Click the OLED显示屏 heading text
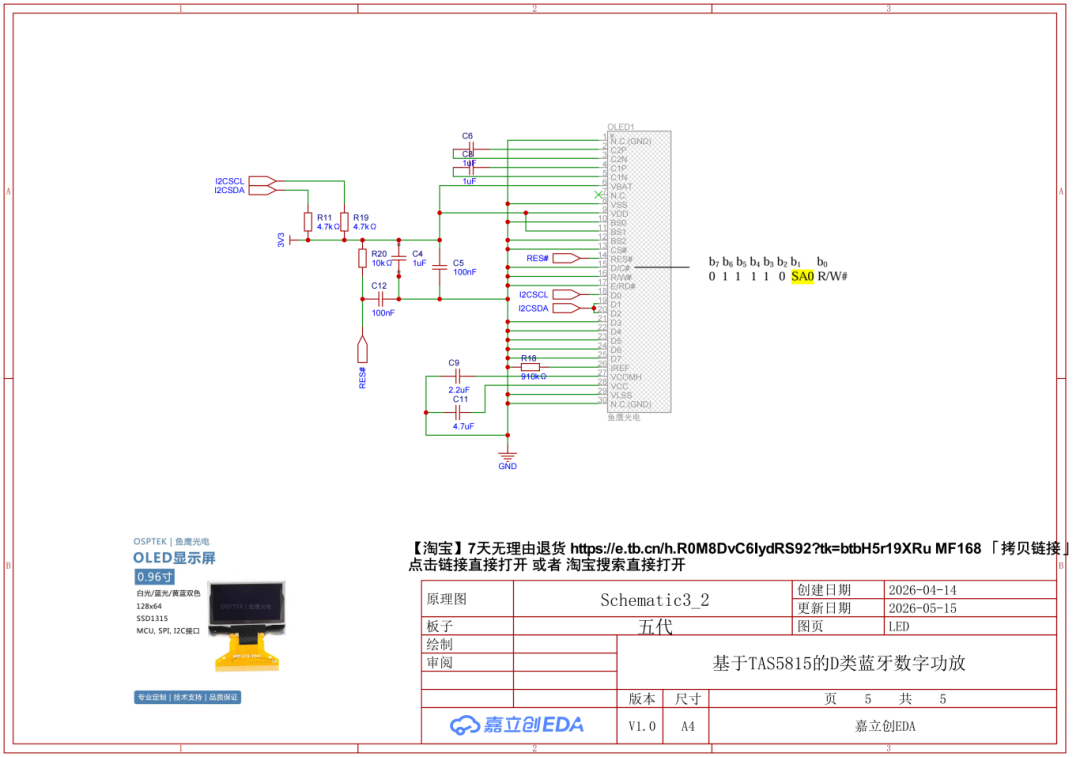Image resolution: width=1080 pixels, height=757 pixels. click(174, 558)
